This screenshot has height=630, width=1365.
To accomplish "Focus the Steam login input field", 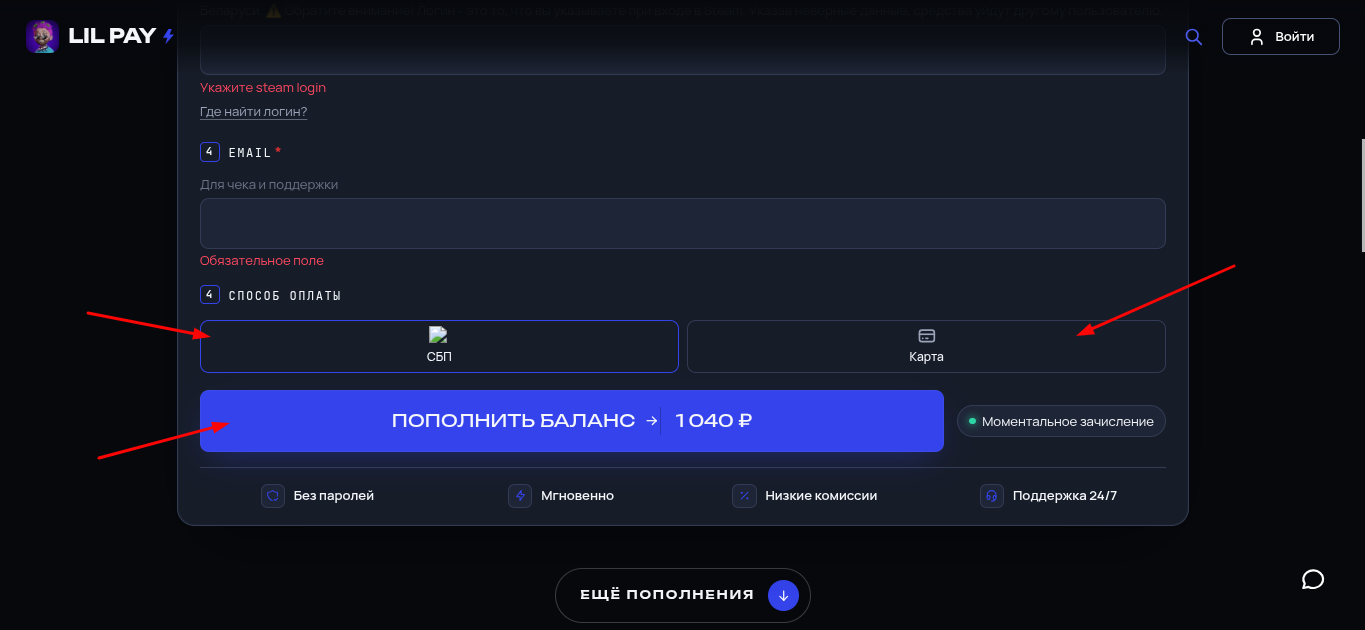I will click(x=682, y=52).
